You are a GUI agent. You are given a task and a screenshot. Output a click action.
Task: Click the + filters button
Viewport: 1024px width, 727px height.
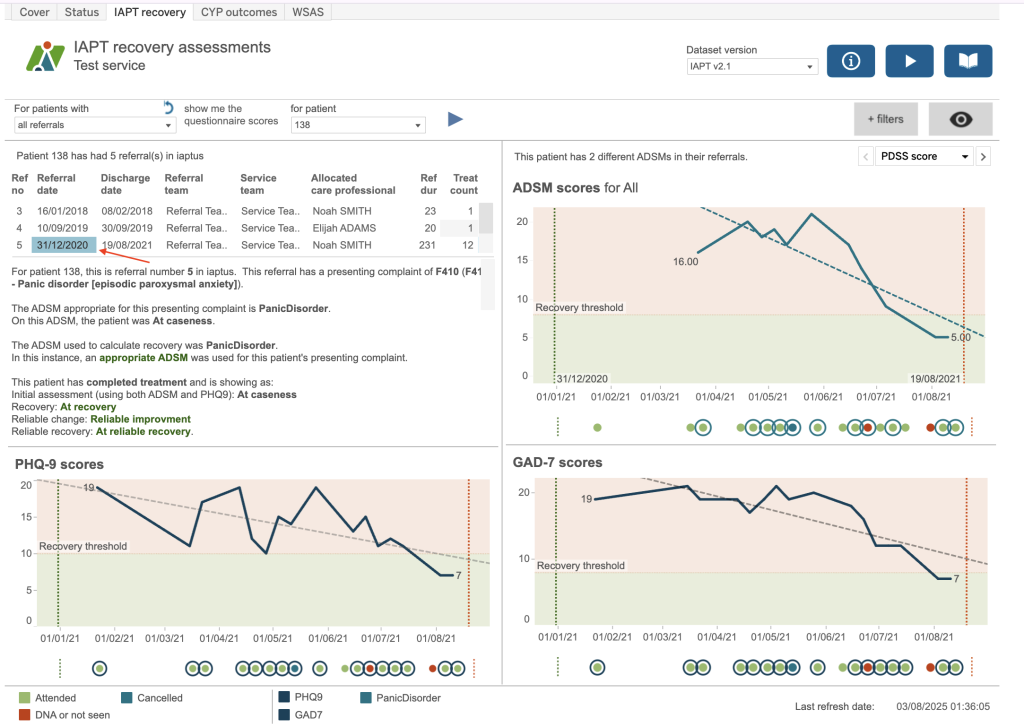885,119
